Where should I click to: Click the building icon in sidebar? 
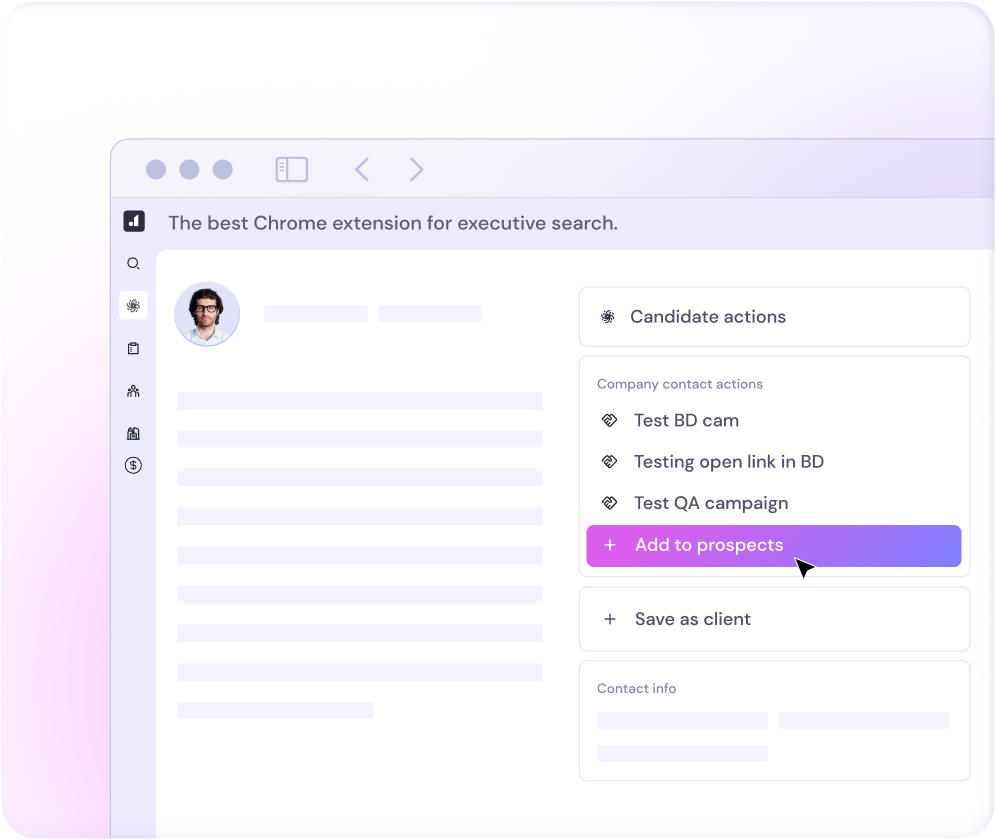click(x=133, y=433)
